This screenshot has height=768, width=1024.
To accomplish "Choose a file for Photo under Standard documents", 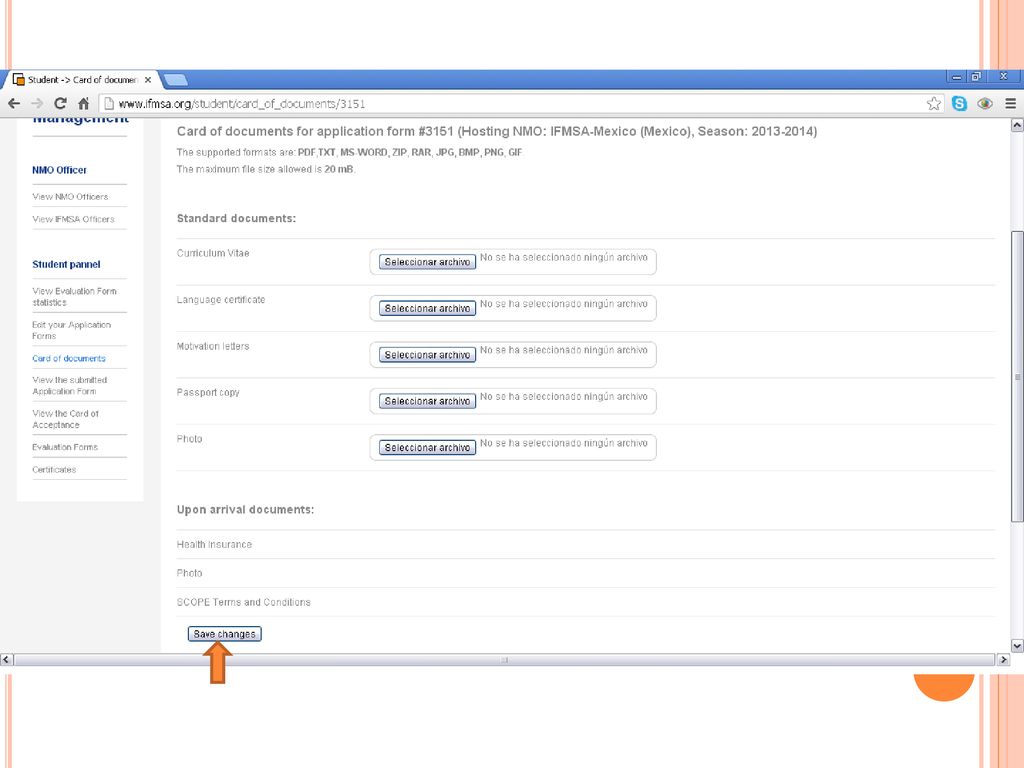I will click(x=427, y=447).
